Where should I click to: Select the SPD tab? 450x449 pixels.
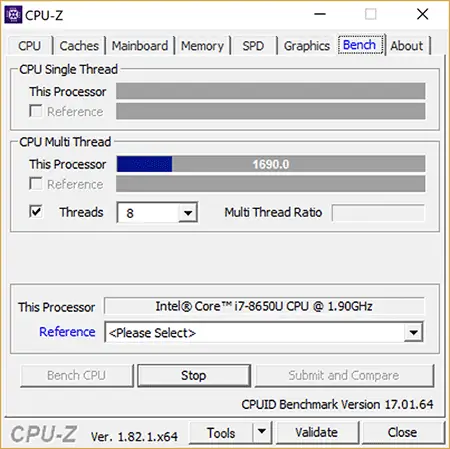click(x=253, y=46)
